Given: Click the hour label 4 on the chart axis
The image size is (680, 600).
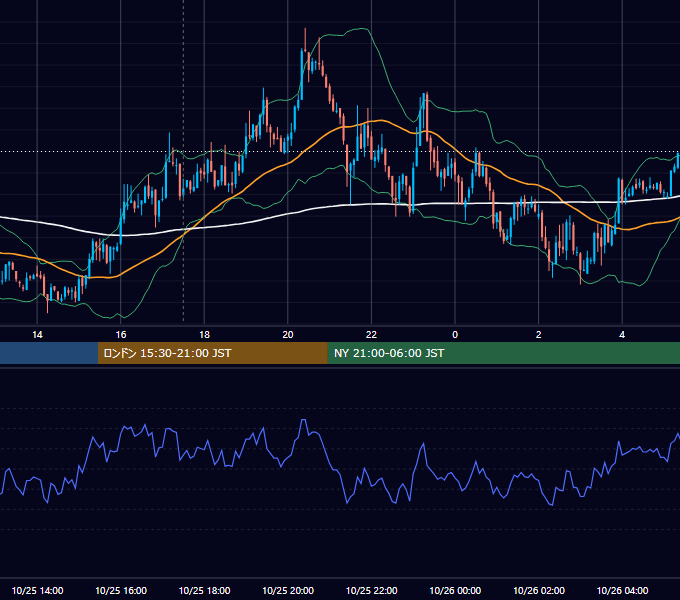Looking at the screenshot, I should 622,335.
